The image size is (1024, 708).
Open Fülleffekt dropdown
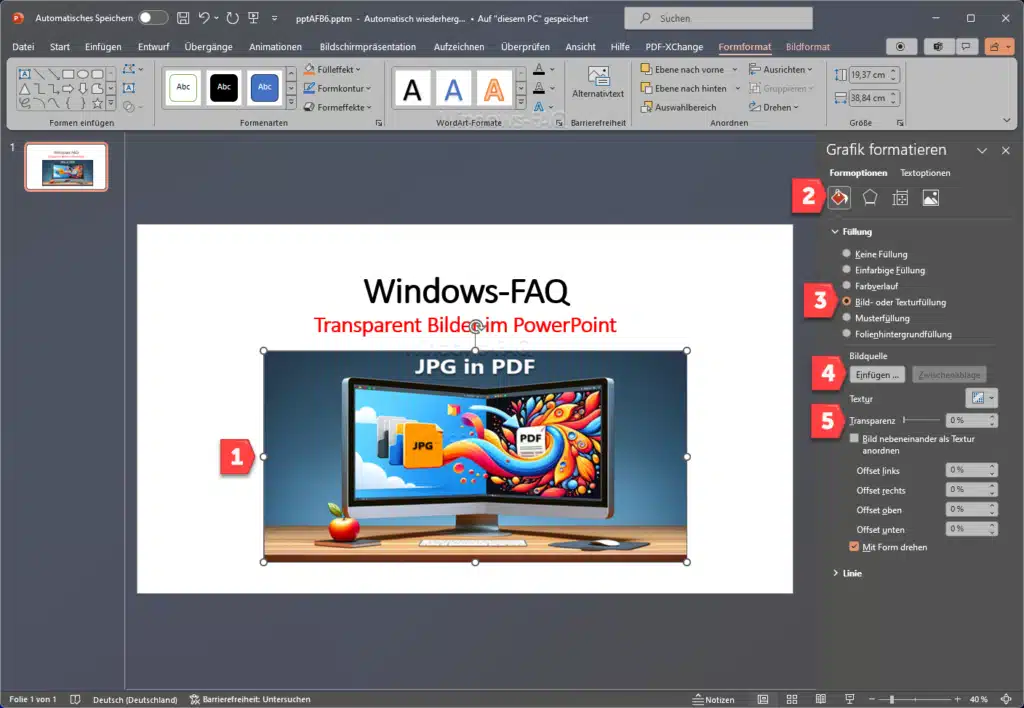(x=333, y=69)
